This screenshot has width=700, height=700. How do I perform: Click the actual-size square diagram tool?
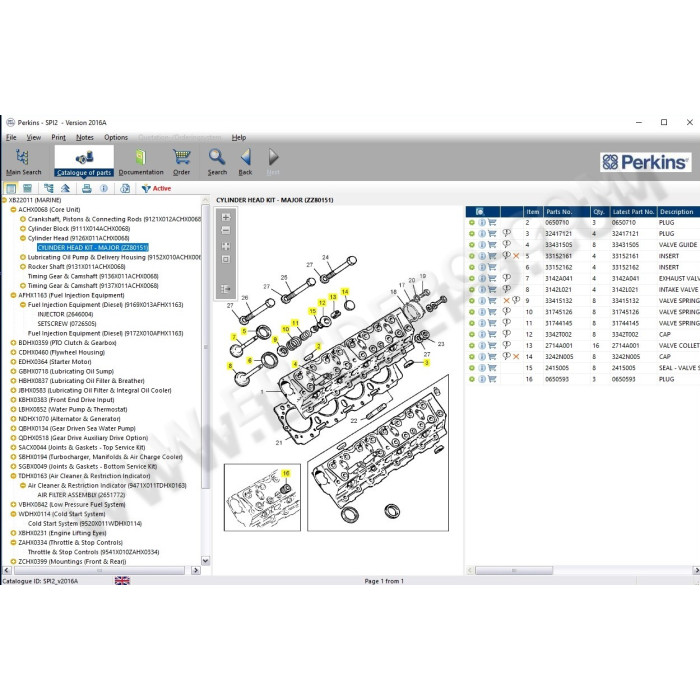point(226,259)
